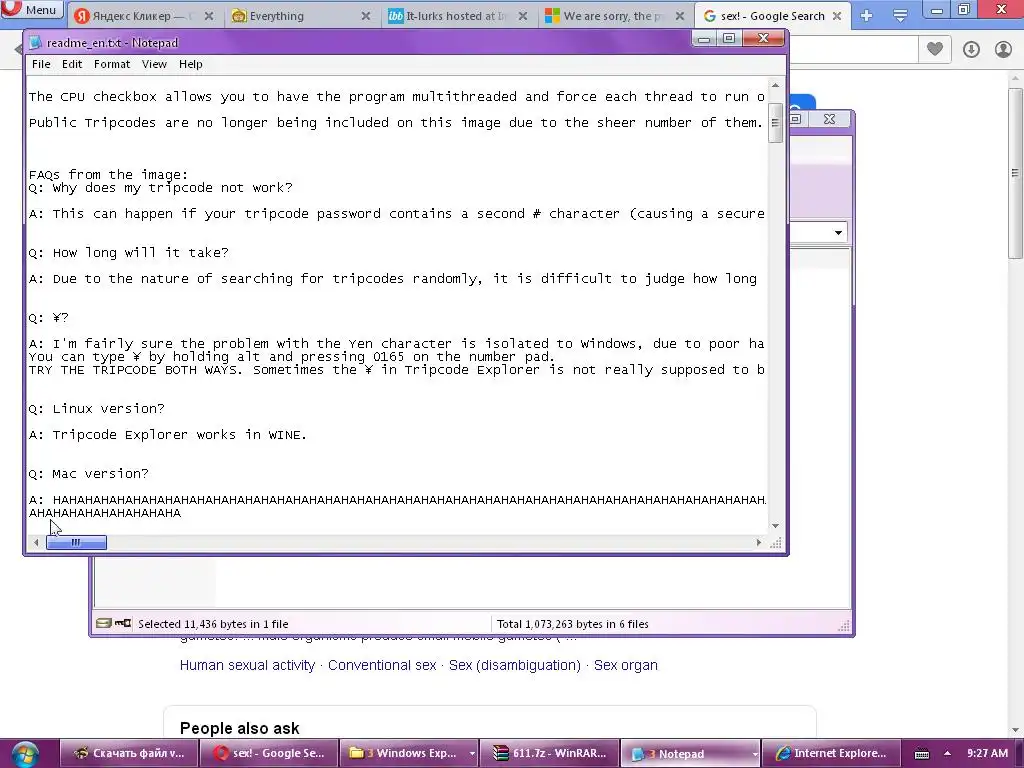Switch to Internet Explorer taskbar button

click(x=831, y=753)
